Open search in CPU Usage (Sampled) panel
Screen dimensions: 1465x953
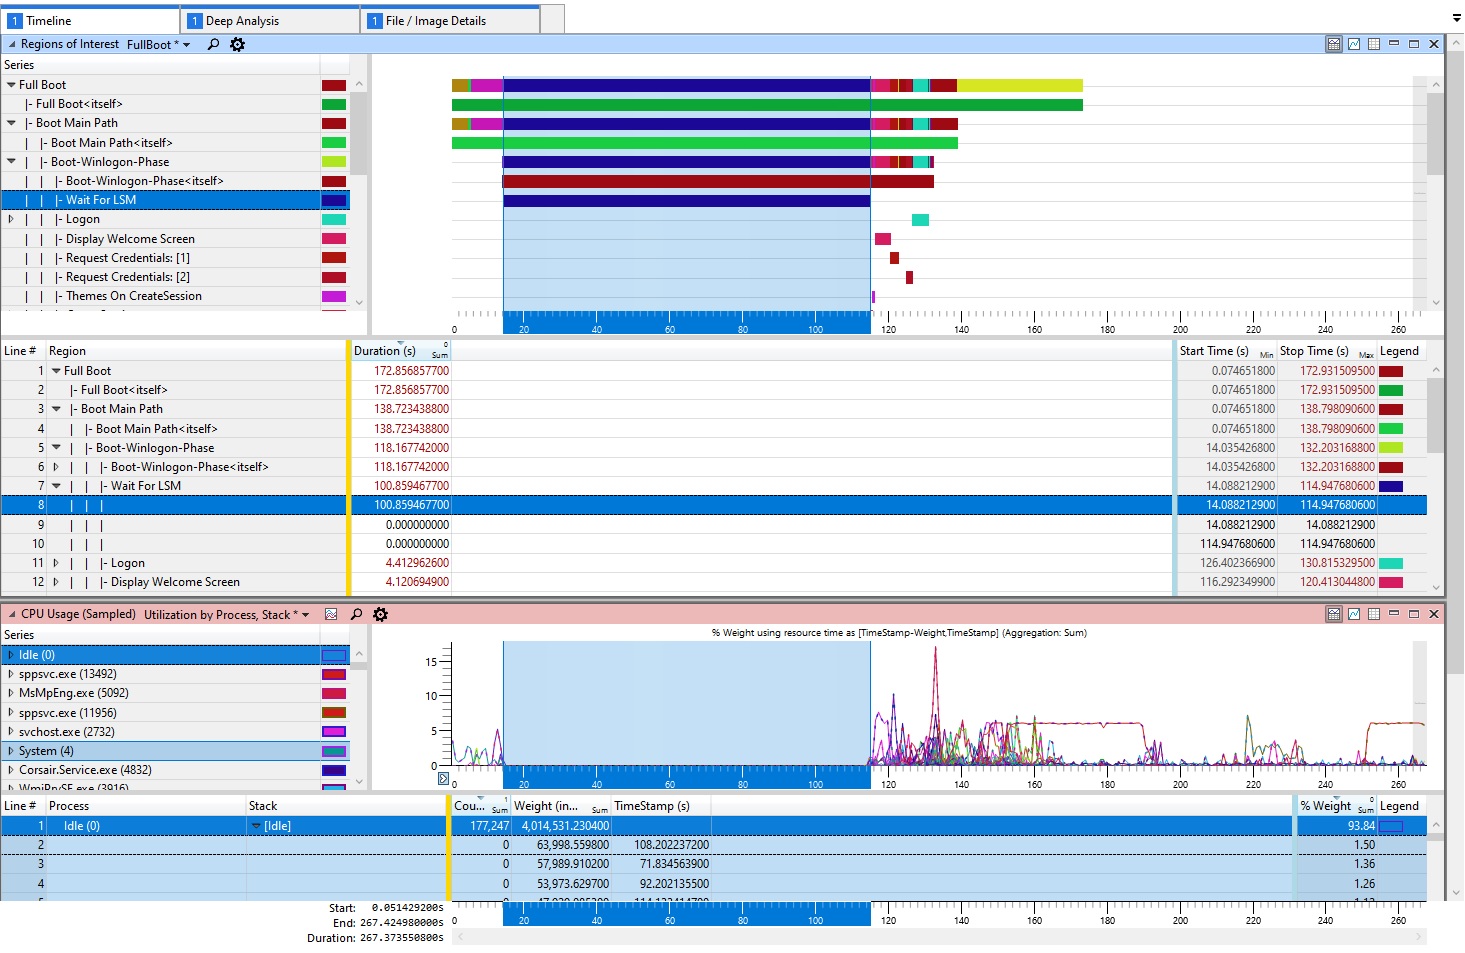coord(356,614)
